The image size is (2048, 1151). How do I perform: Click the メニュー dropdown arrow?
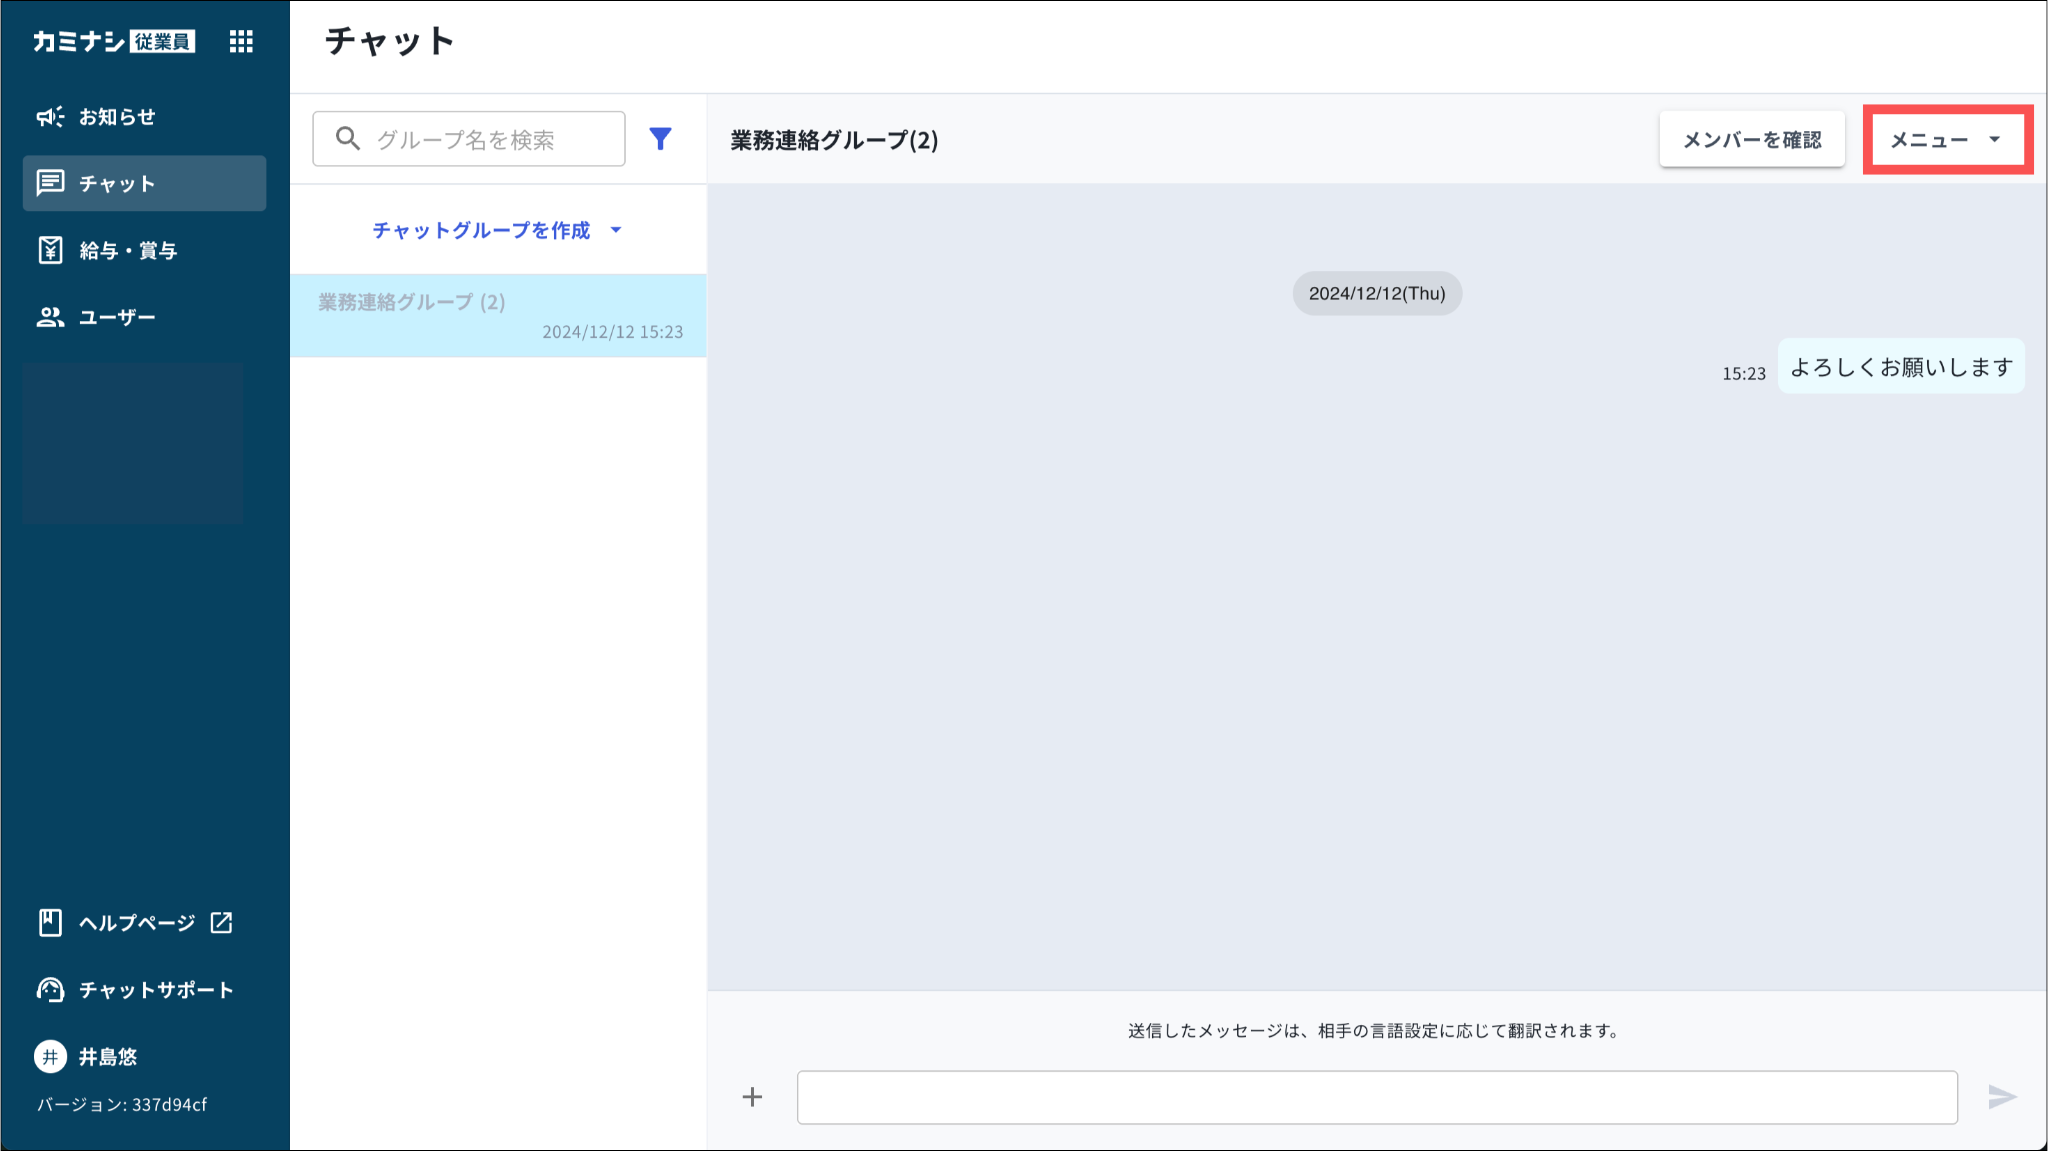1995,140
